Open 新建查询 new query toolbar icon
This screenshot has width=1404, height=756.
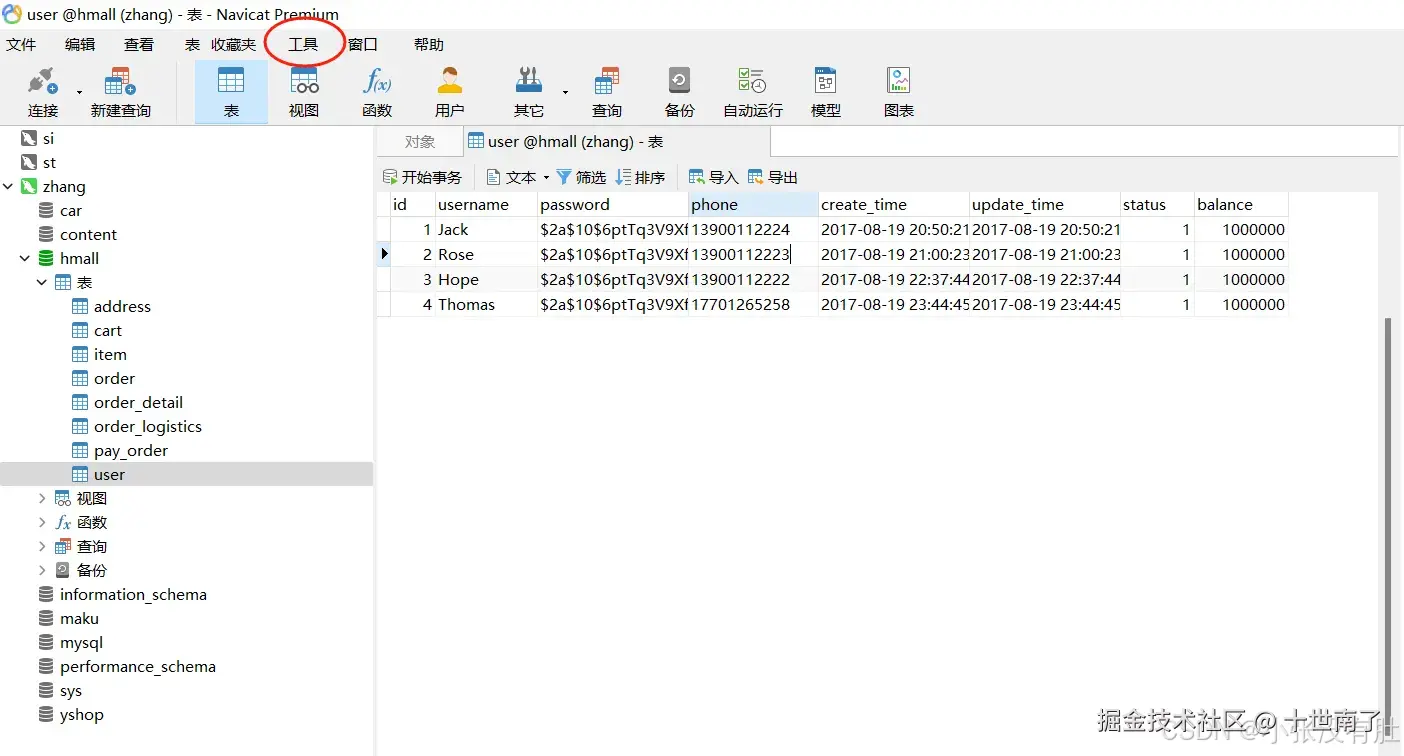tap(120, 81)
